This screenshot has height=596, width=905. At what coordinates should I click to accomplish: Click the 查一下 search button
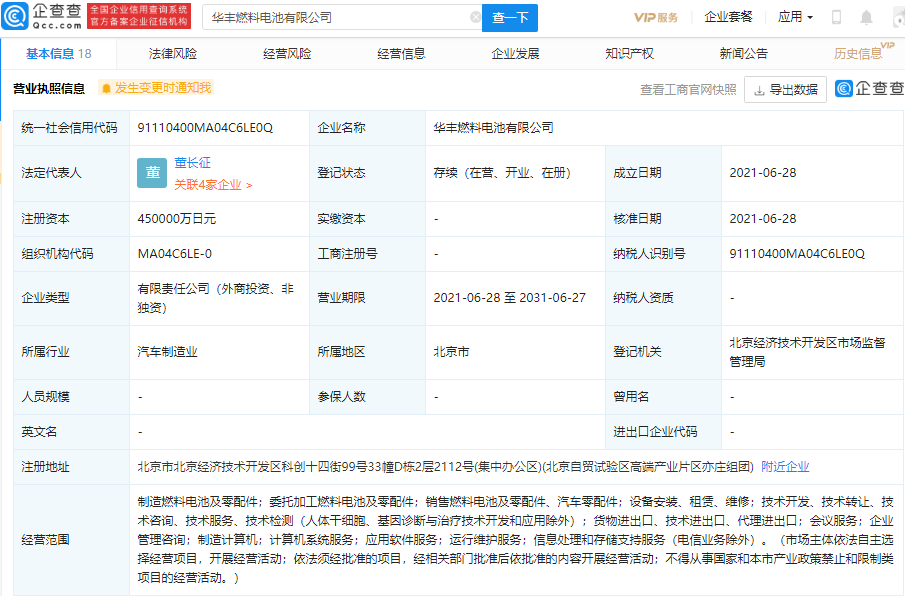[x=510, y=17]
